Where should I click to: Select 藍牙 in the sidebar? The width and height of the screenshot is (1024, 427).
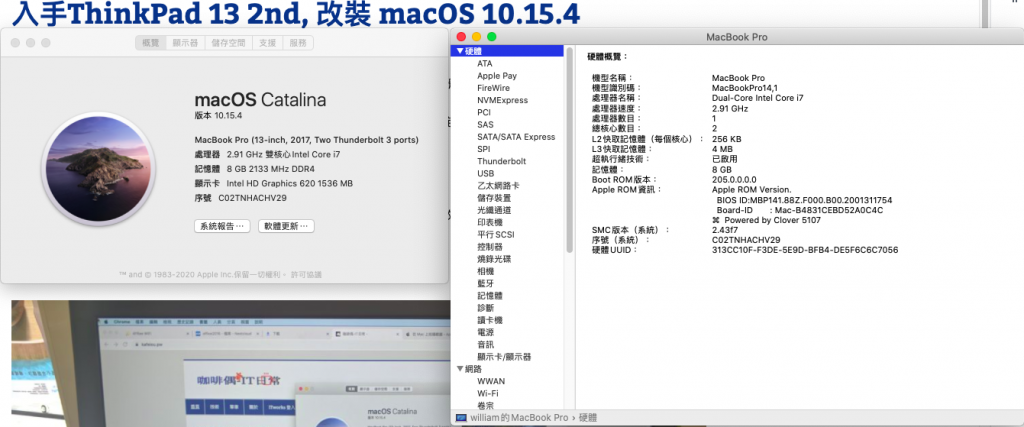(x=485, y=283)
